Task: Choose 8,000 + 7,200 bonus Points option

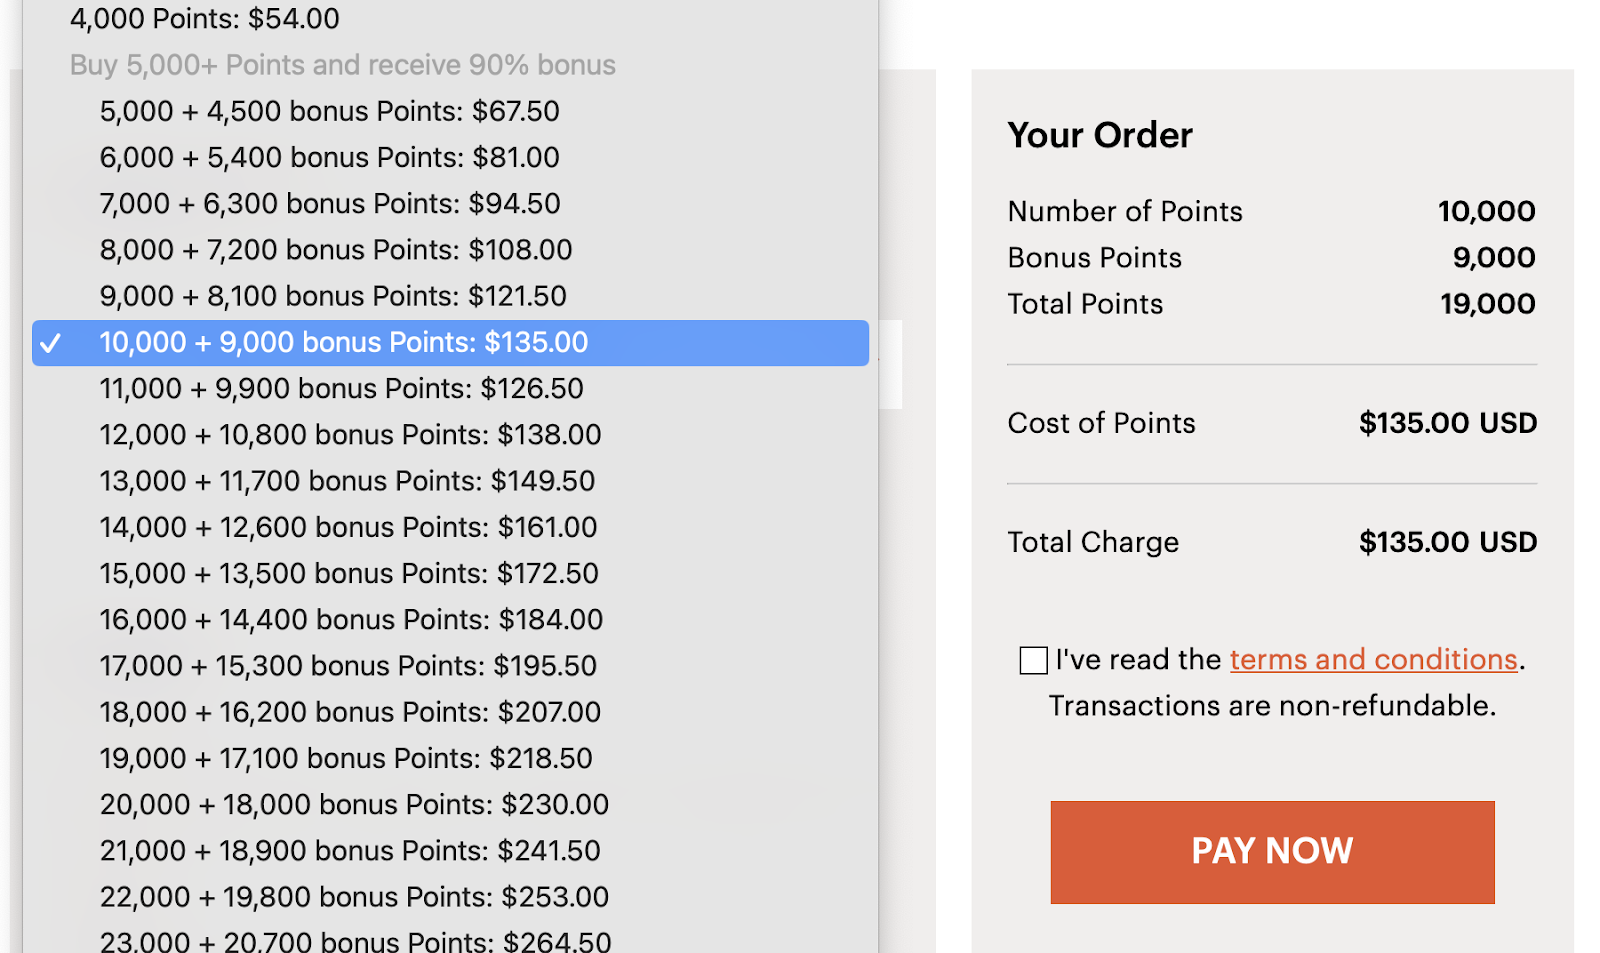Action: tap(335, 249)
